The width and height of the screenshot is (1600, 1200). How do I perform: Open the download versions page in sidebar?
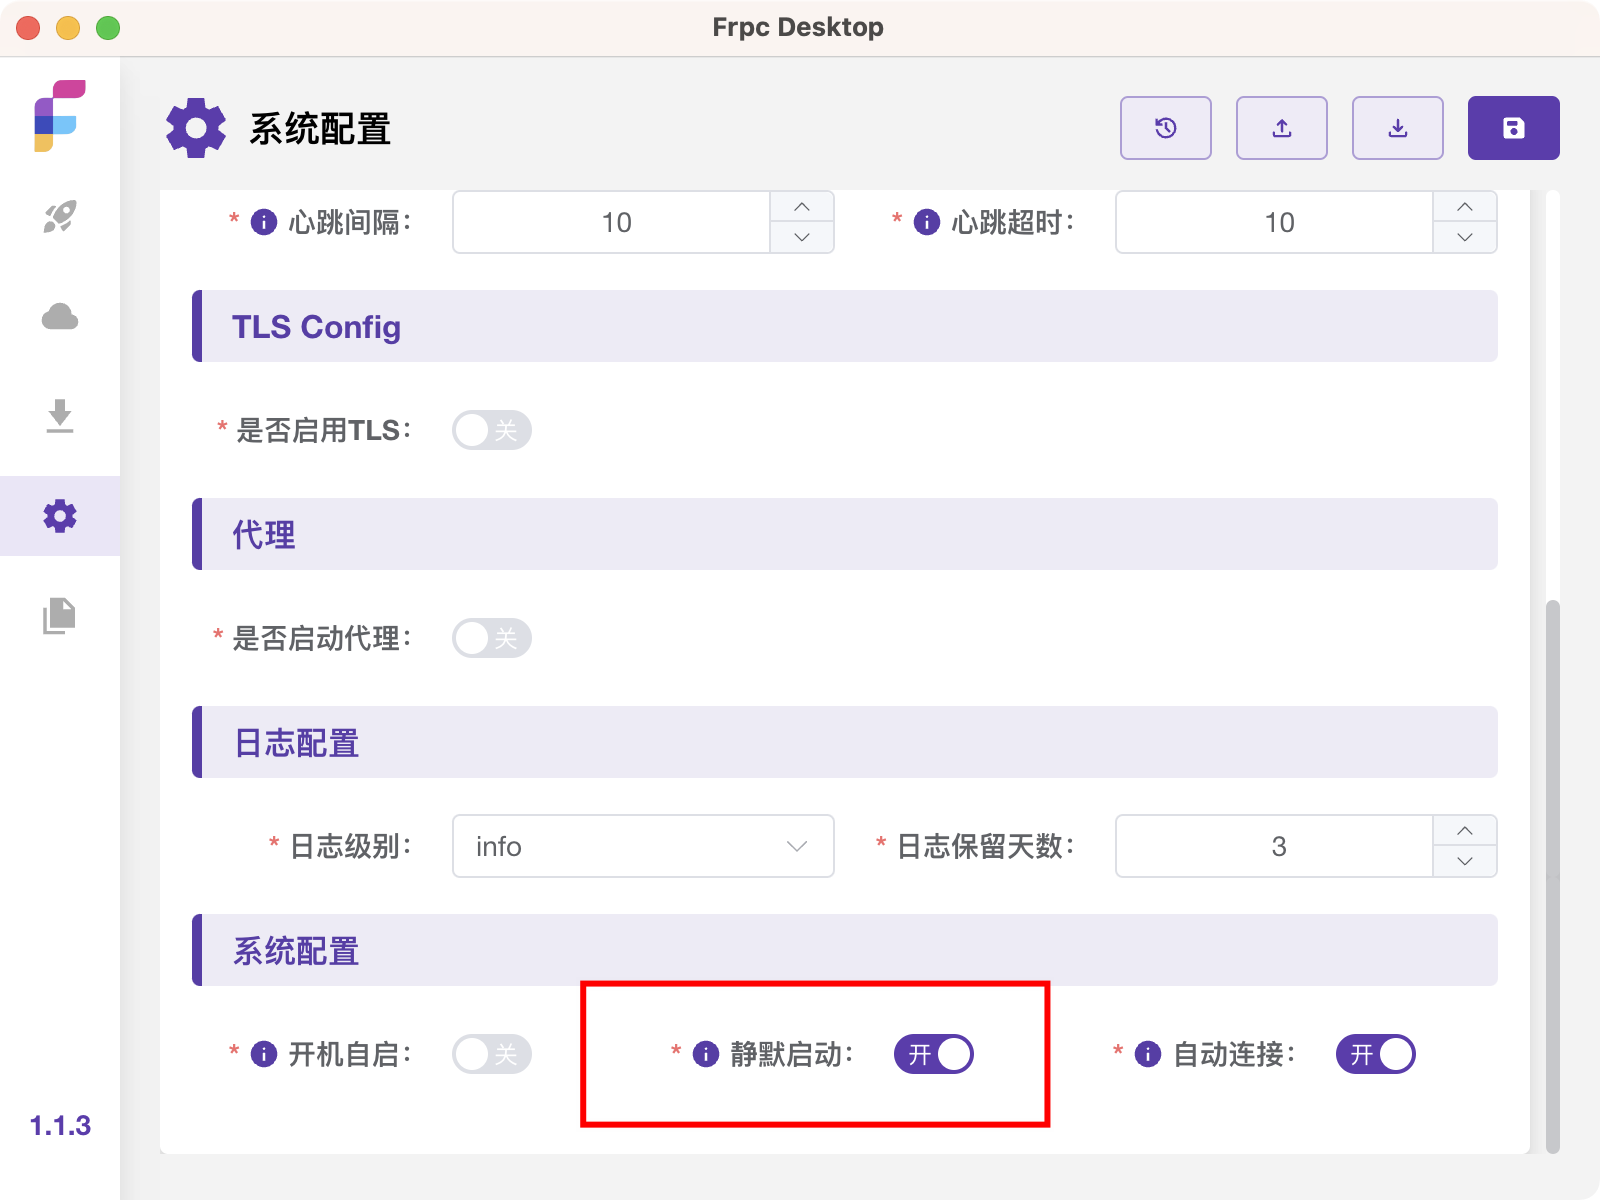pos(60,416)
